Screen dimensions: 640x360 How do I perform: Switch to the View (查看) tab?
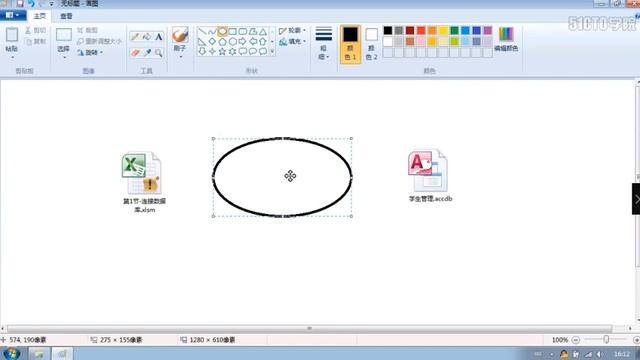point(66,16)
